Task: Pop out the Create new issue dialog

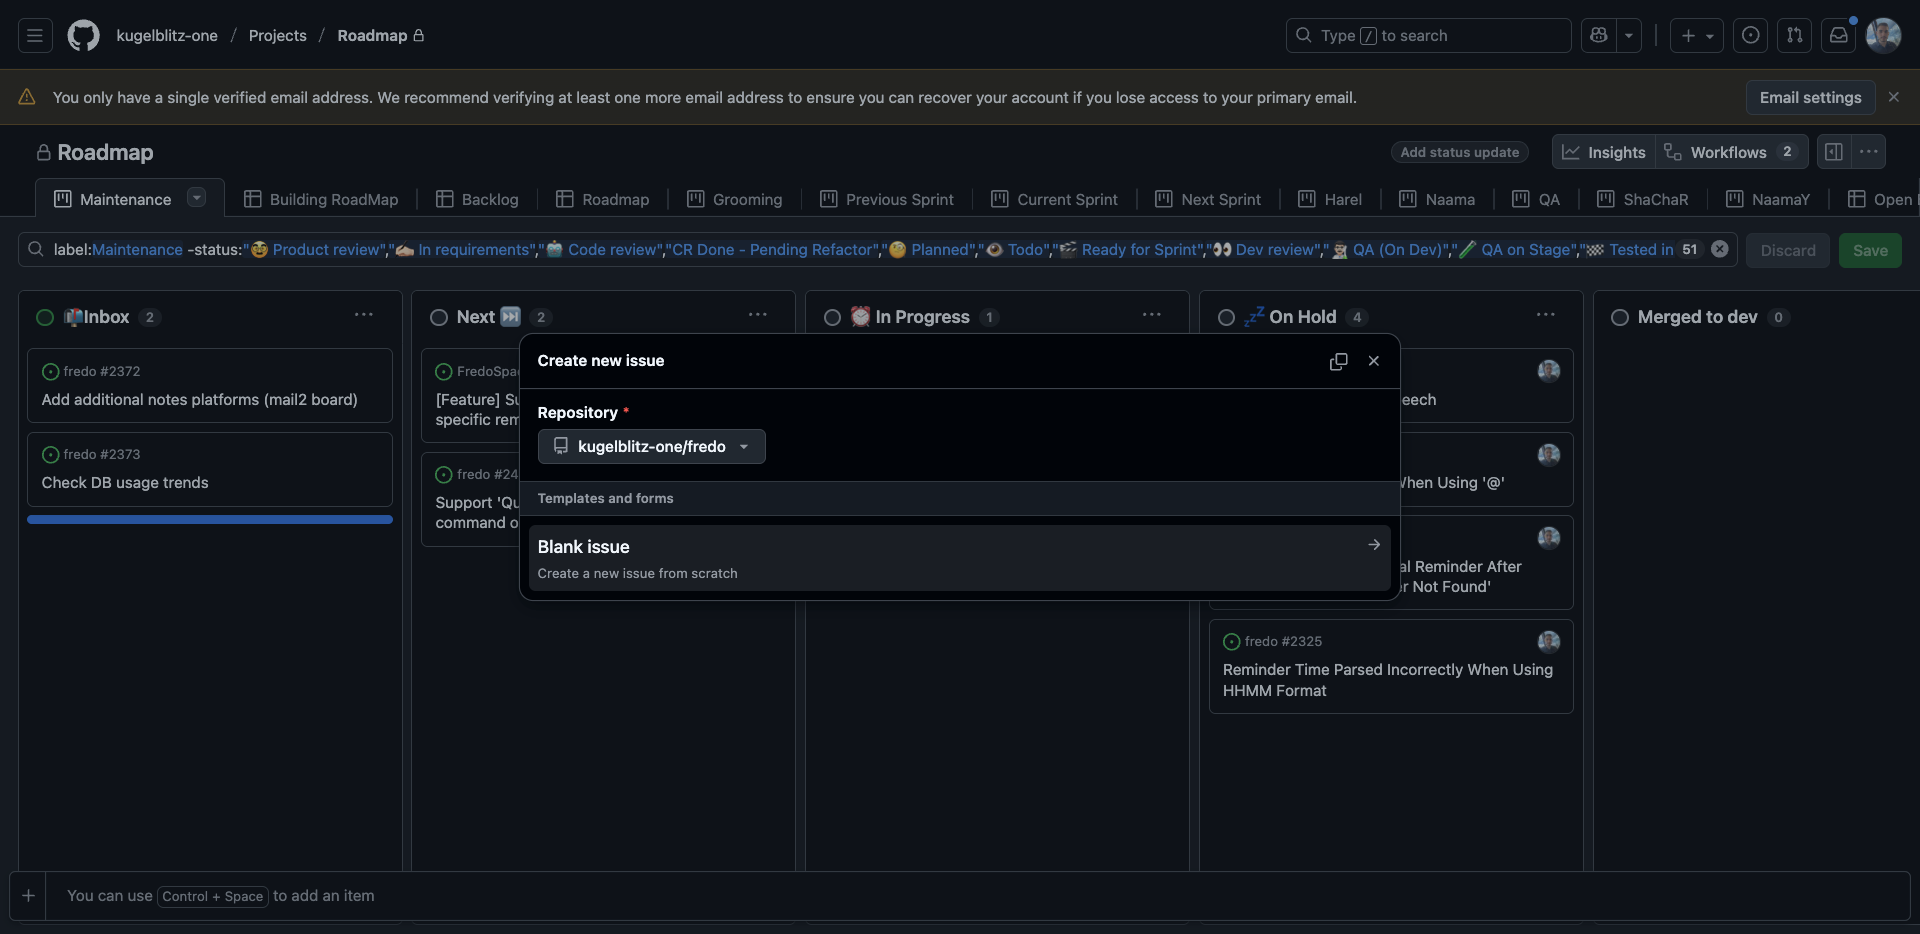Action: pyautogui.click(x=1338, y=361)
